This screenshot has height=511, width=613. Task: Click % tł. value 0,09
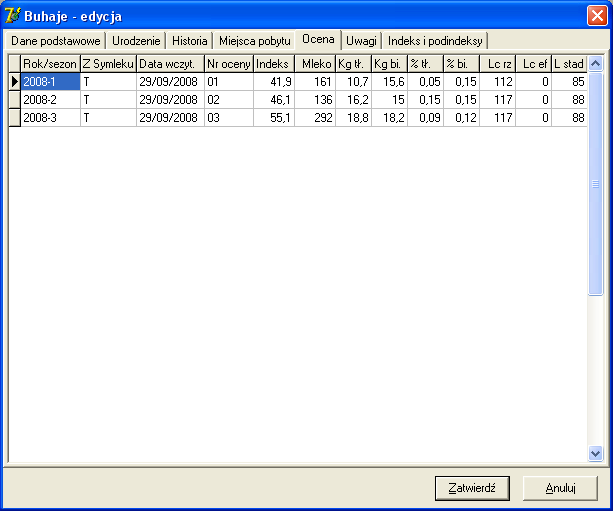coord(425,118)
